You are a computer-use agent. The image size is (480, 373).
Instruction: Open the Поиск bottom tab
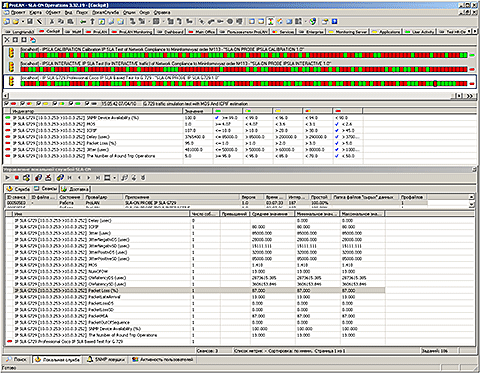pyautogui.click(x=17, y=360)
